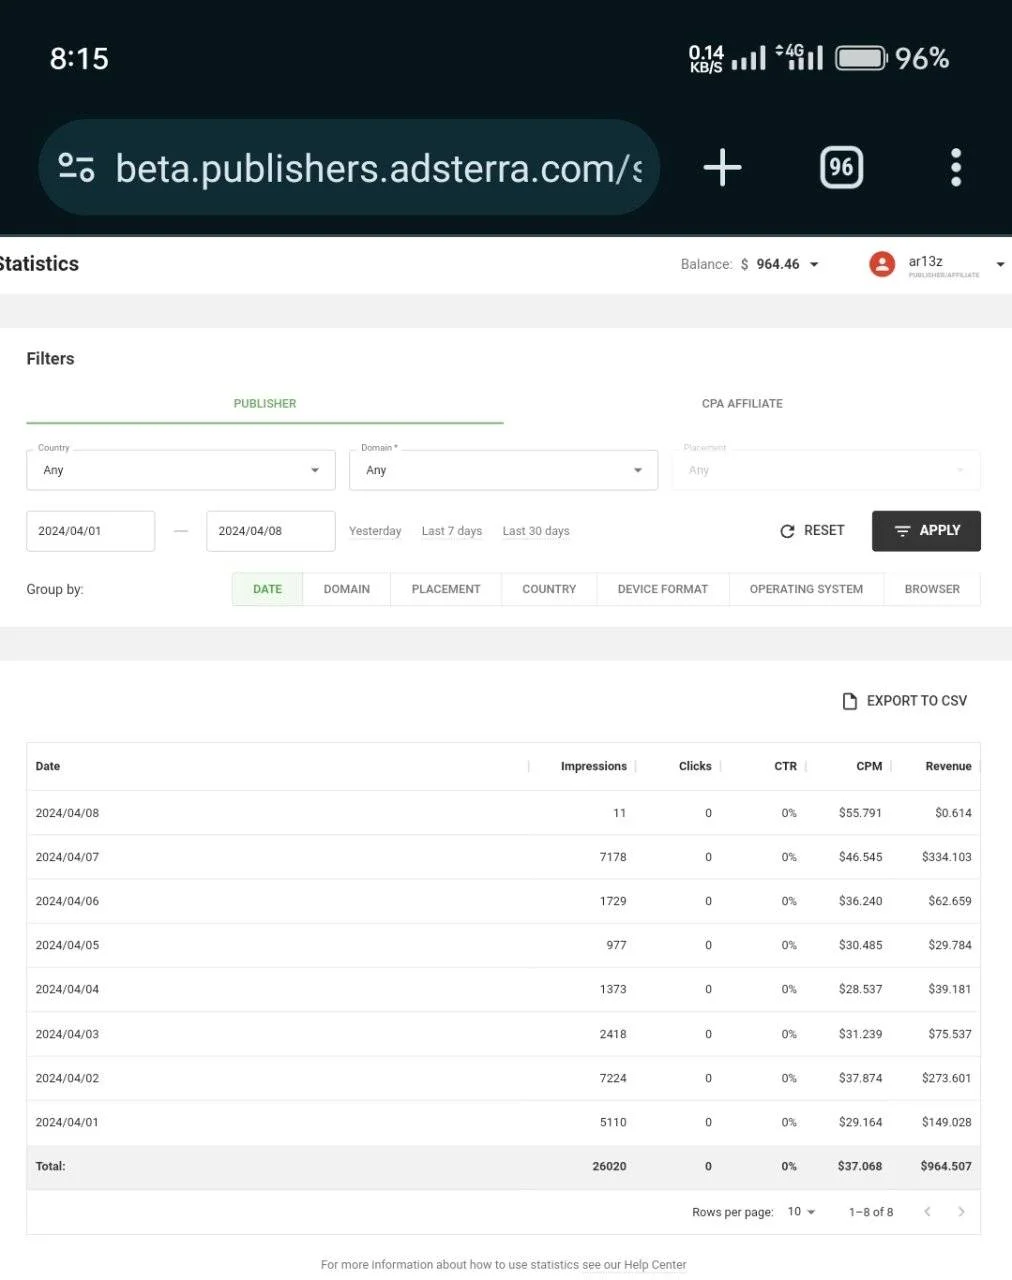Click revenue value $62.659
Image resolution: width=1012 pixels, height=1280 pixels.
coord(950,901)
